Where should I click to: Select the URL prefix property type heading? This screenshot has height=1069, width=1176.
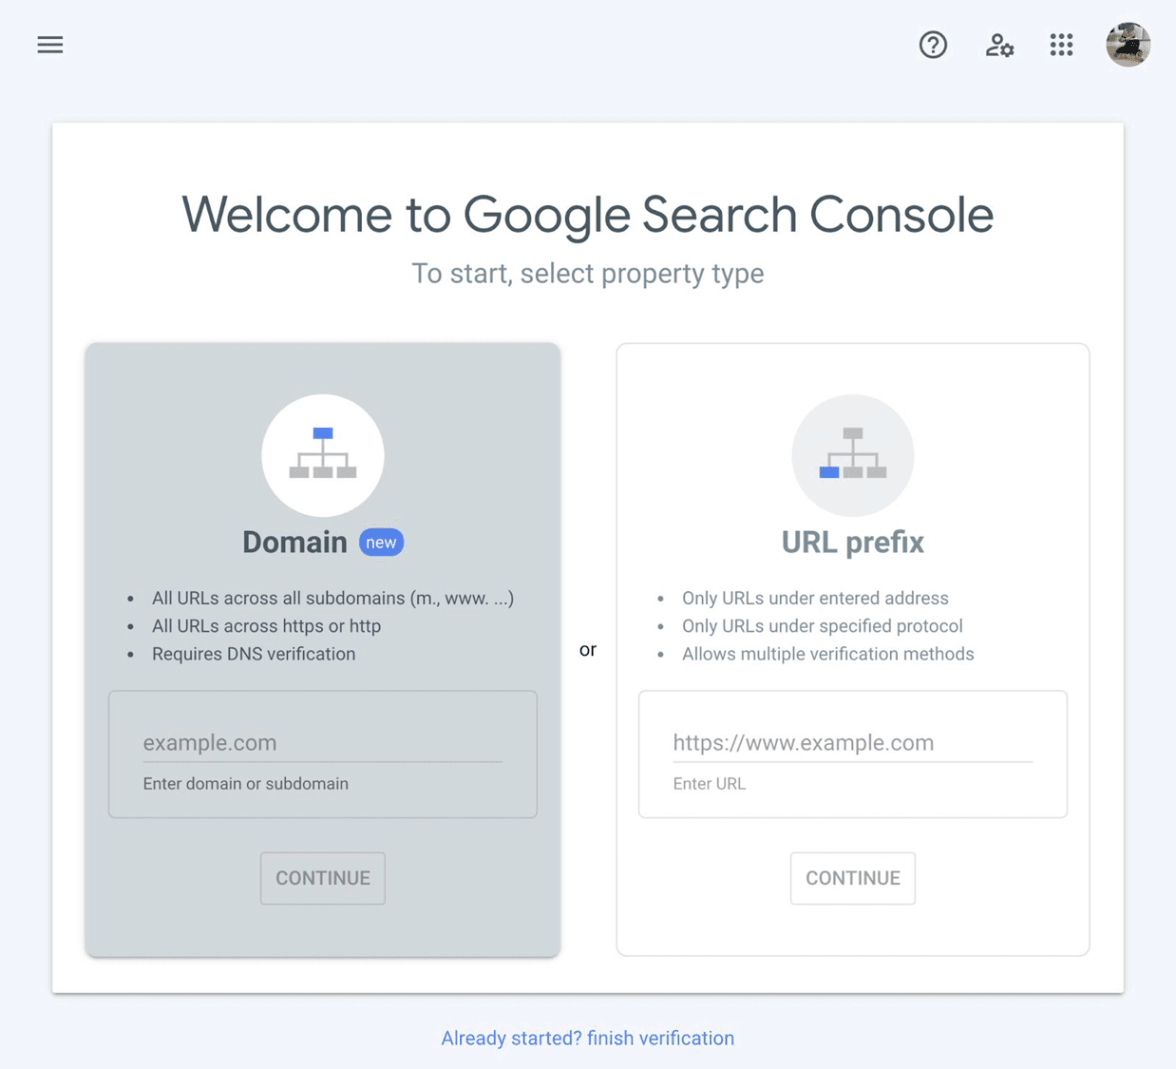point(852,542)
